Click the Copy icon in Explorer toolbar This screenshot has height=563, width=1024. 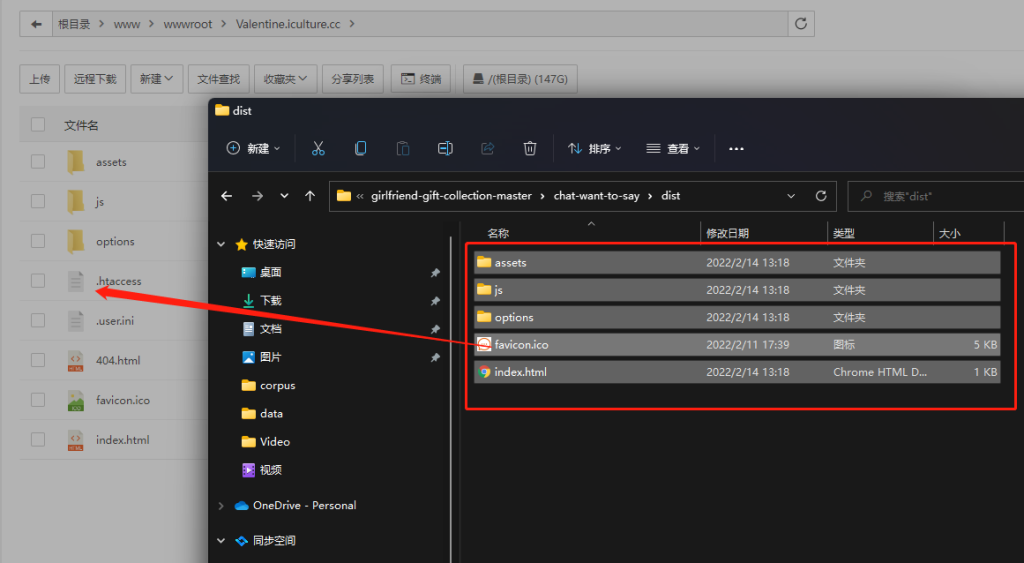coord(360,148)
